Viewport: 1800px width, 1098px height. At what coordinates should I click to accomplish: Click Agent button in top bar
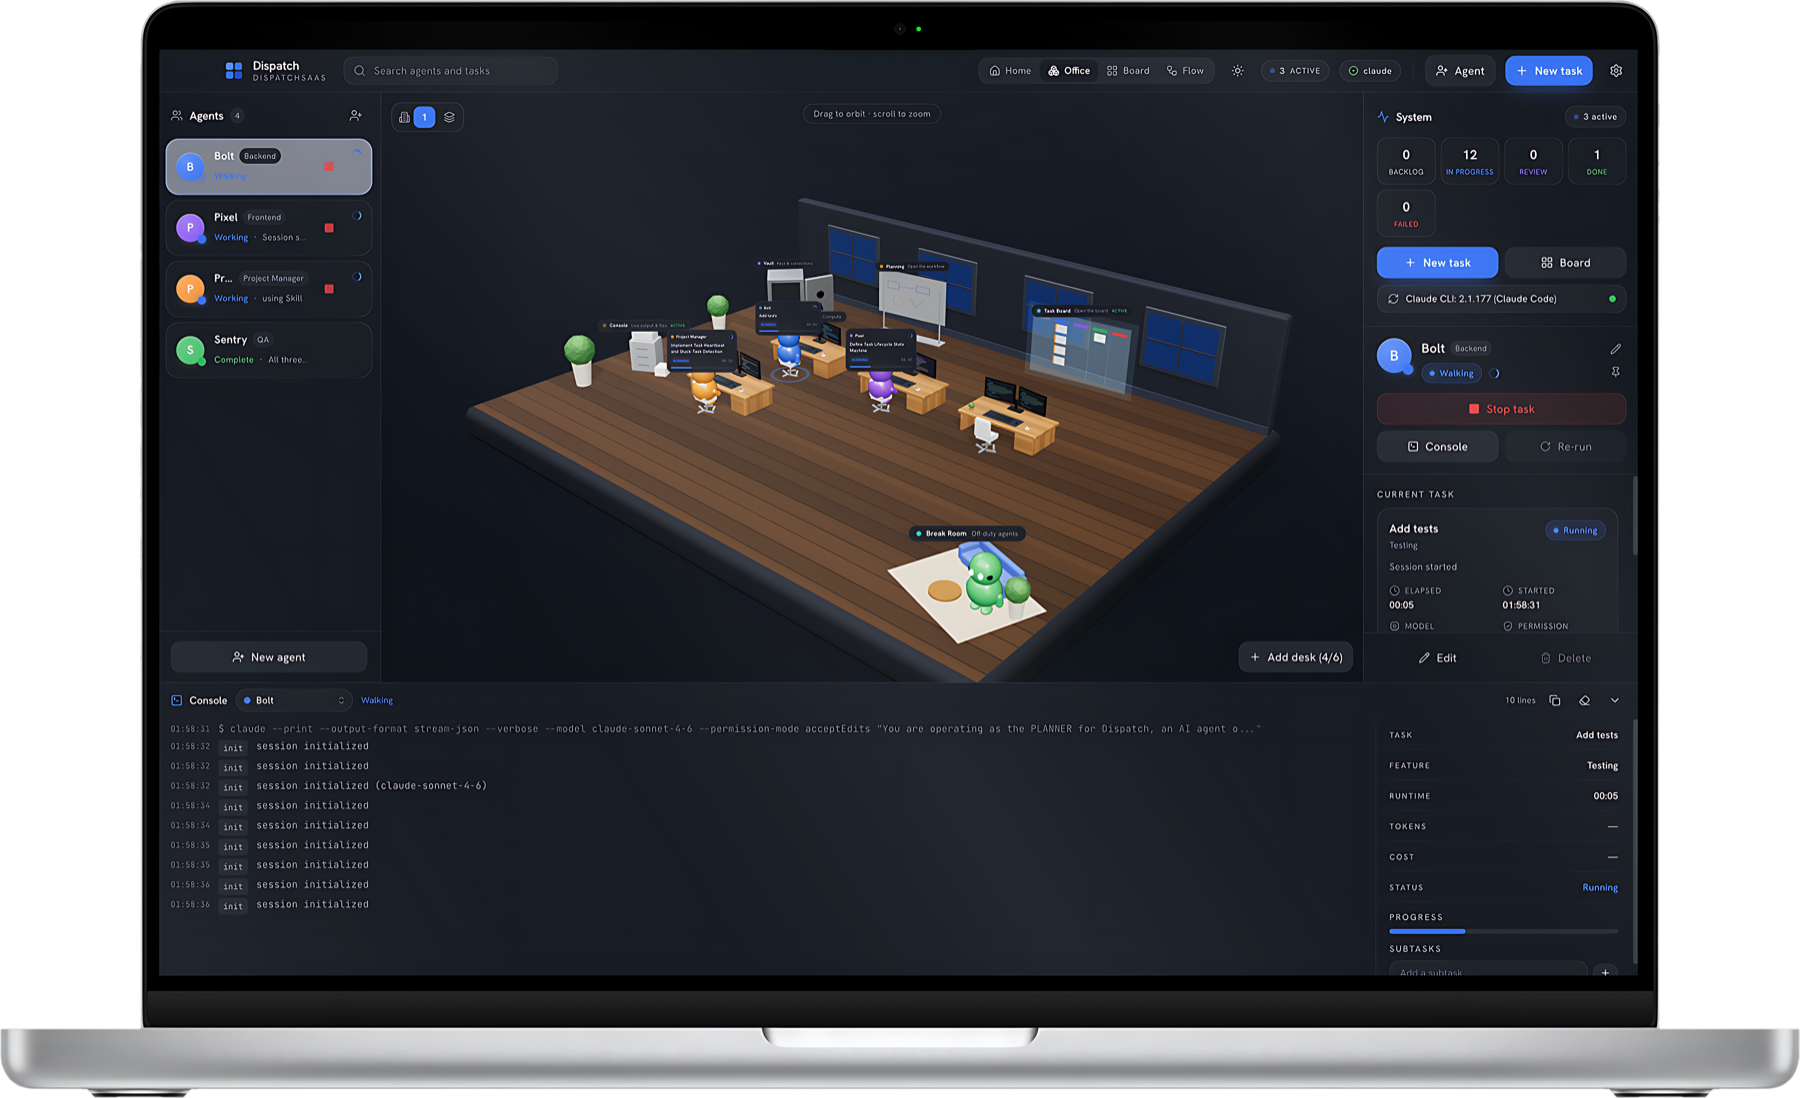[1460, 71]
